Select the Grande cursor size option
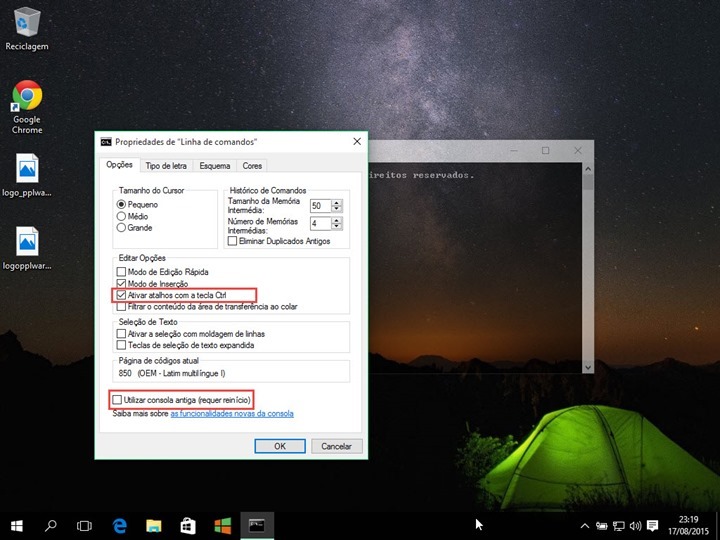Image resolution: width=720 pixels, height=540 pixels. click(135, 228)
